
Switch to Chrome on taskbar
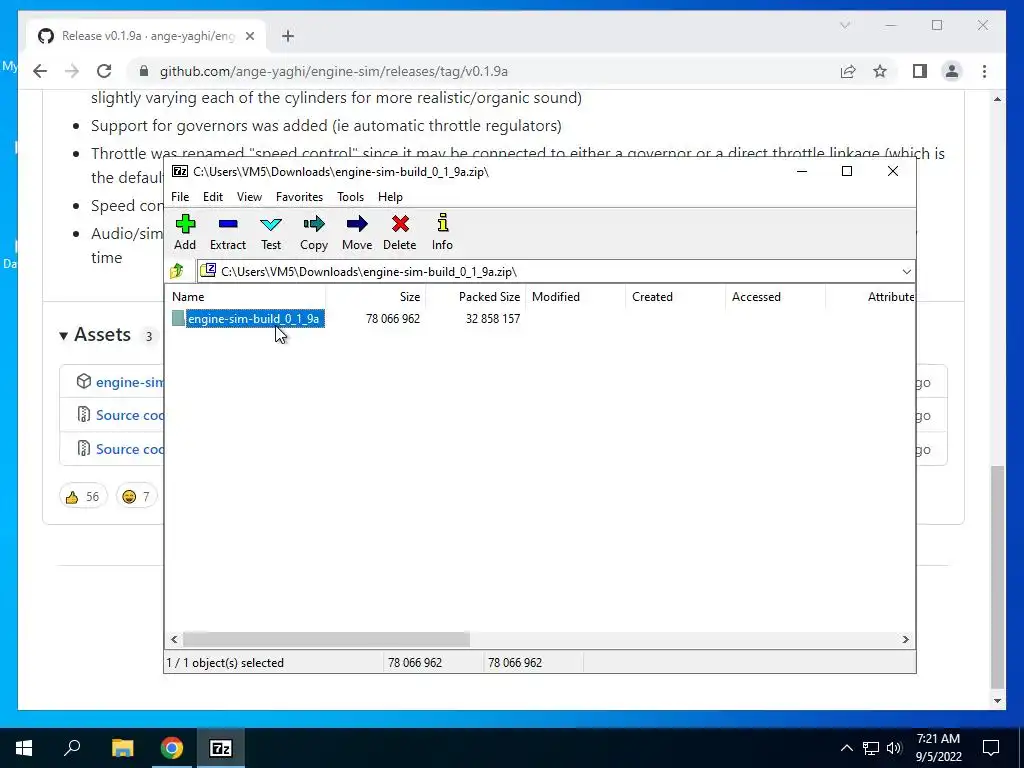click(172, 748)
